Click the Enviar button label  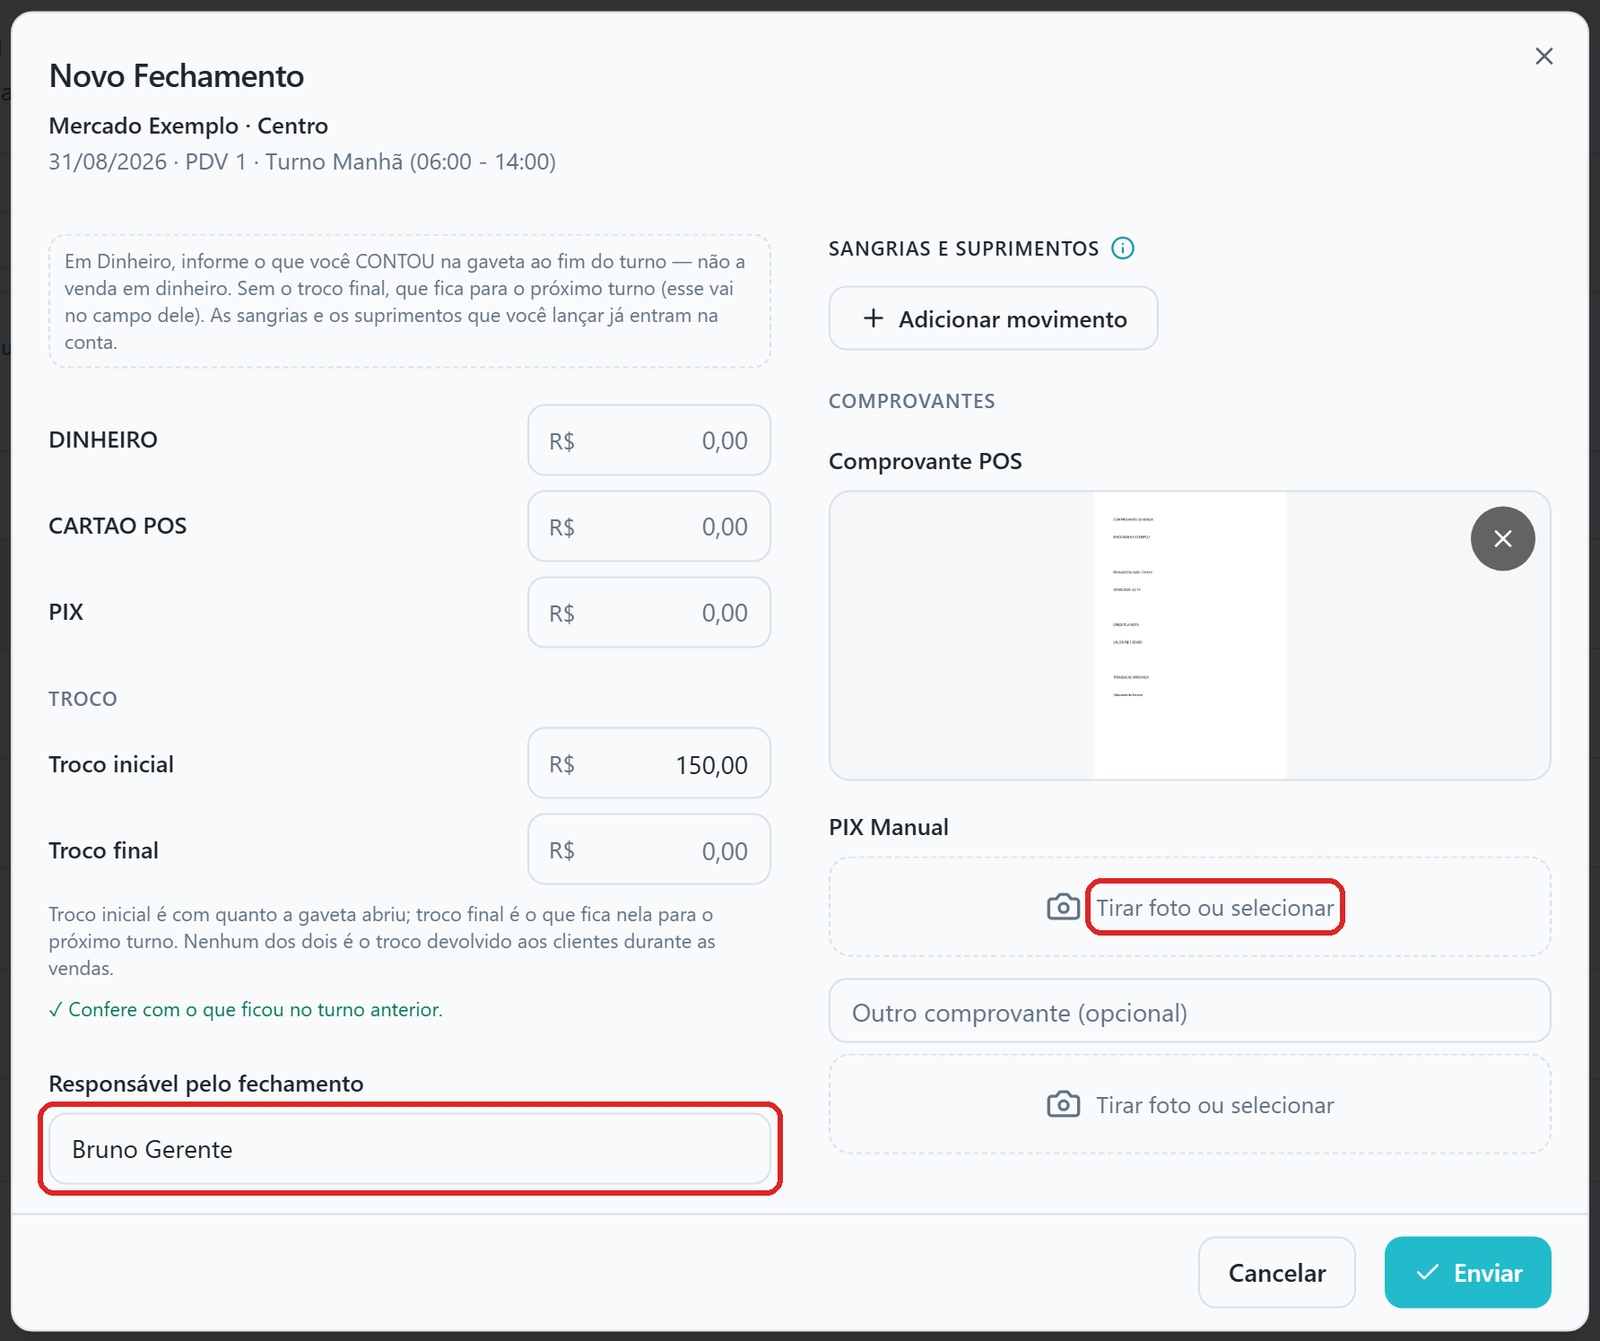click(x=1488, y=1273)
